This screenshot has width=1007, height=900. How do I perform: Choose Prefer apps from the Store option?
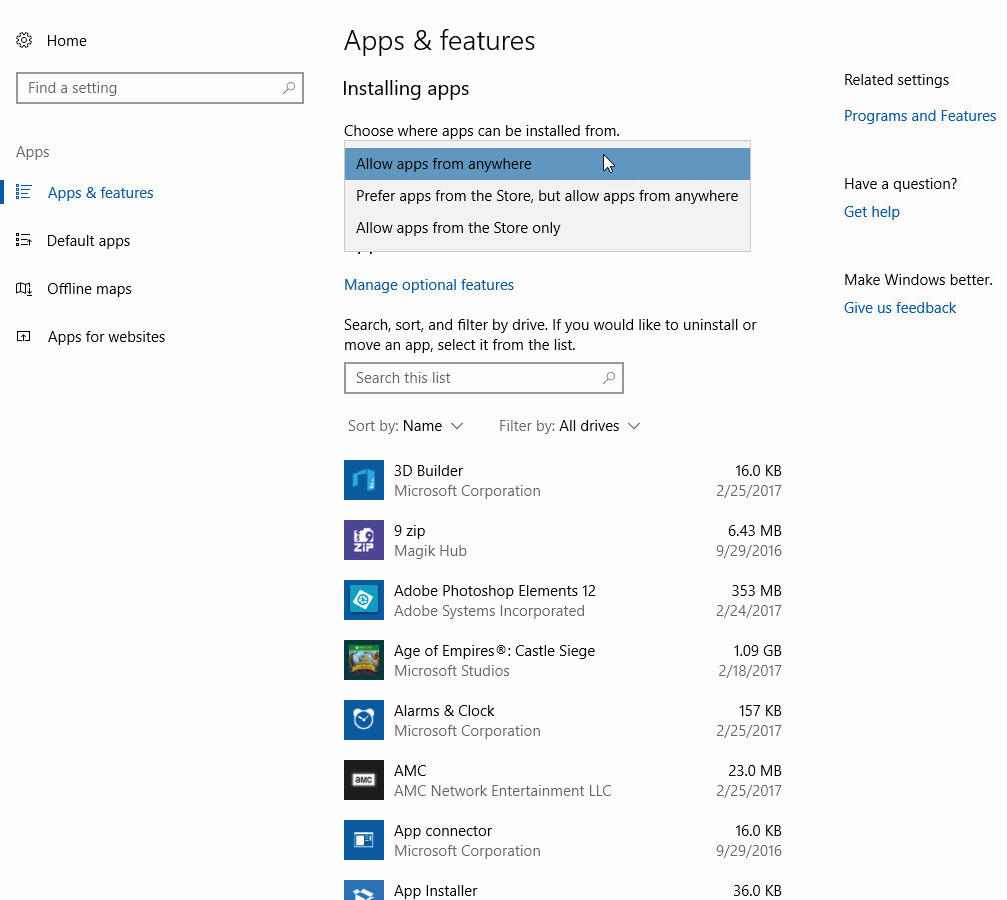point(547,196)
